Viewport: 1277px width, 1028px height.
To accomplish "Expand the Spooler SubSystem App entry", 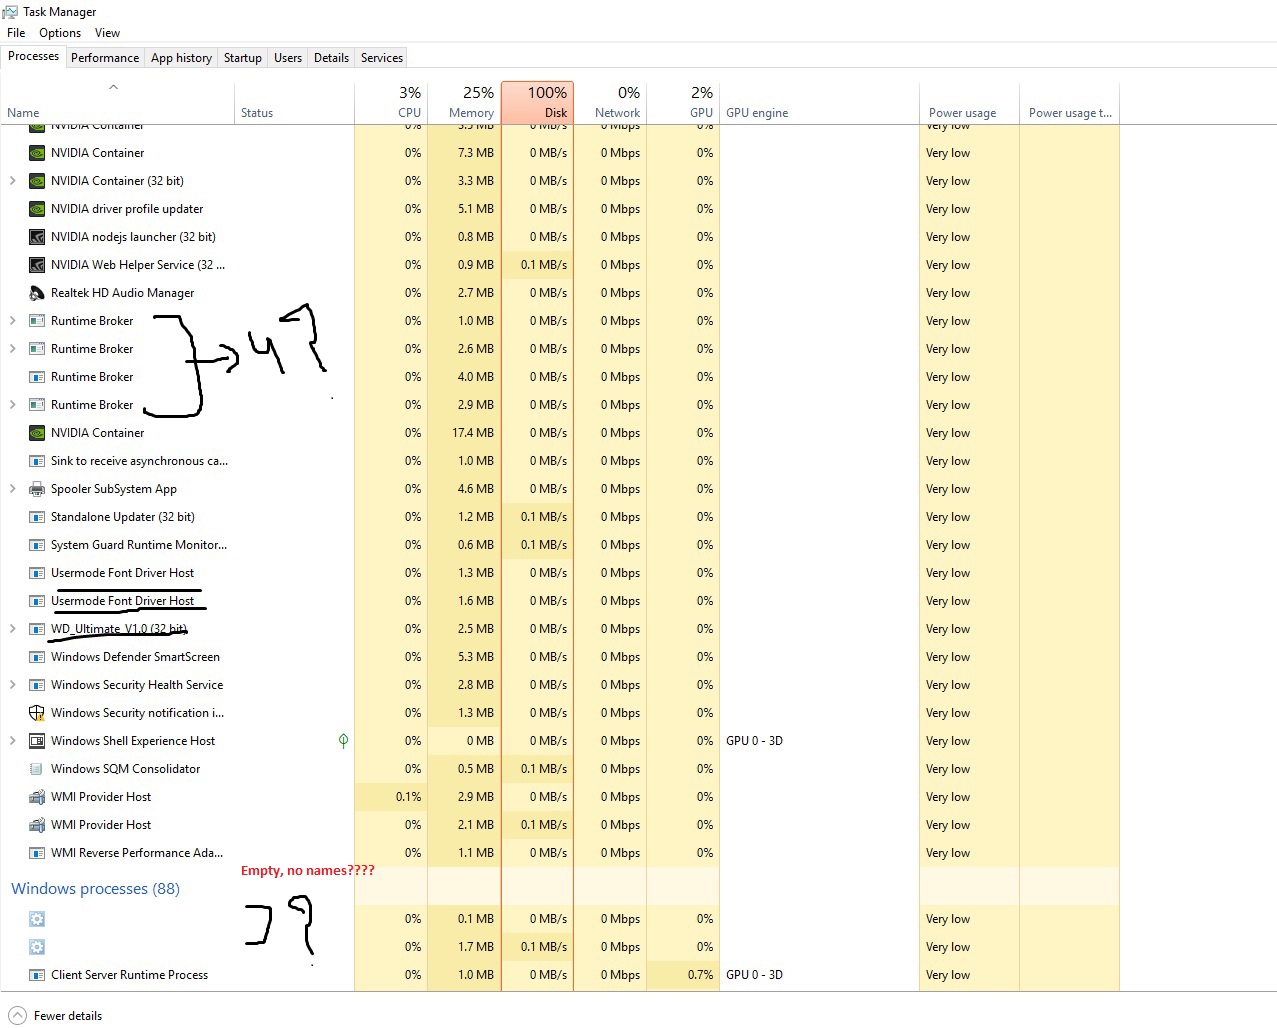I will coord(12,489).
